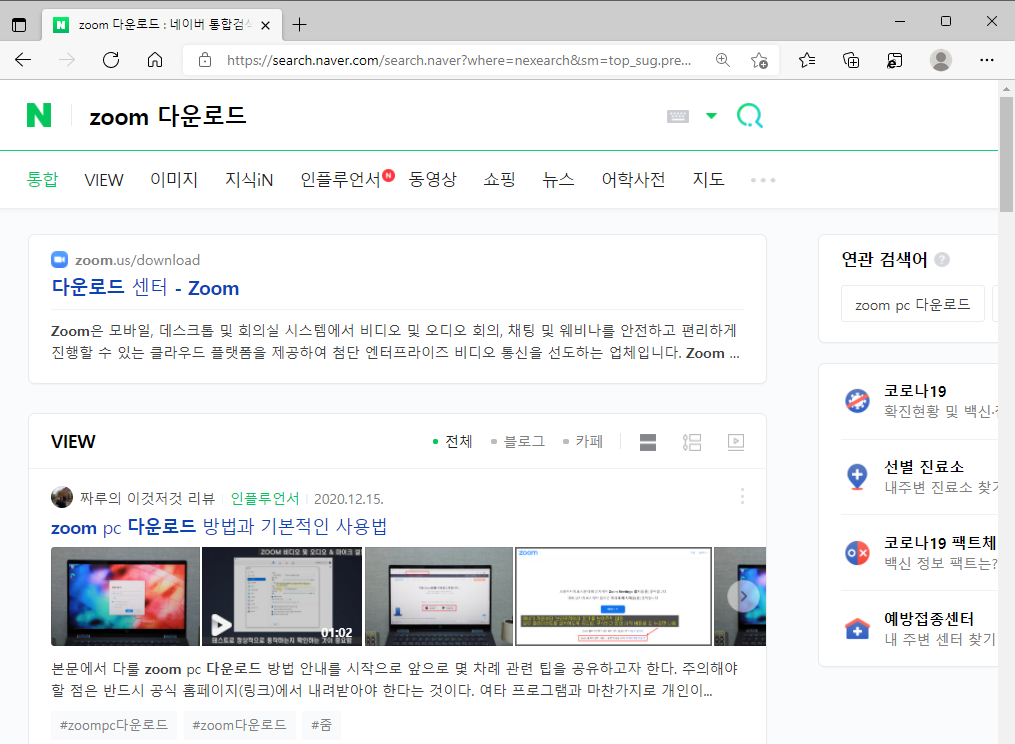Open the zoom webpage screenshot thumbnail
Viewport: 1015px width, 744px height.
tap(614, 596)
